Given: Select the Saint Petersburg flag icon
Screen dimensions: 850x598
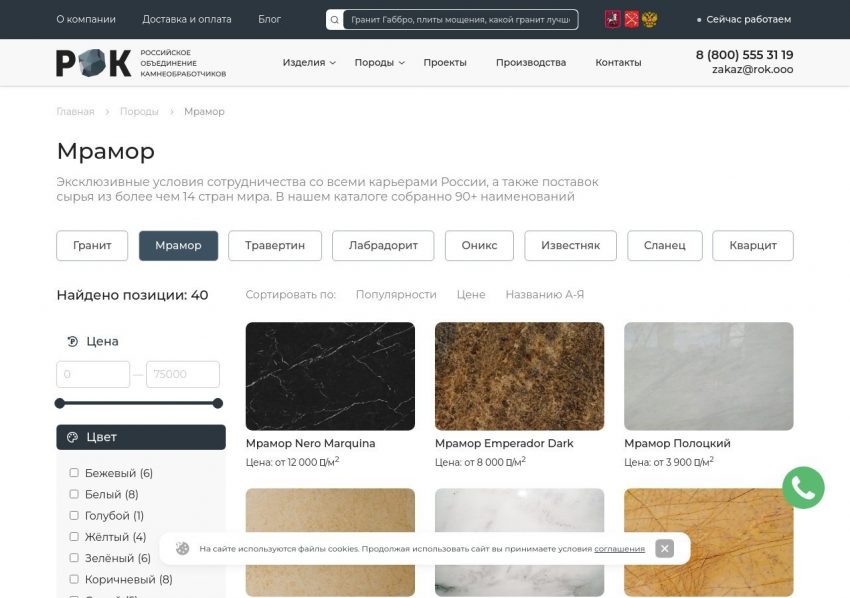Looking at the screenshot, I should (x=631, y=20).
